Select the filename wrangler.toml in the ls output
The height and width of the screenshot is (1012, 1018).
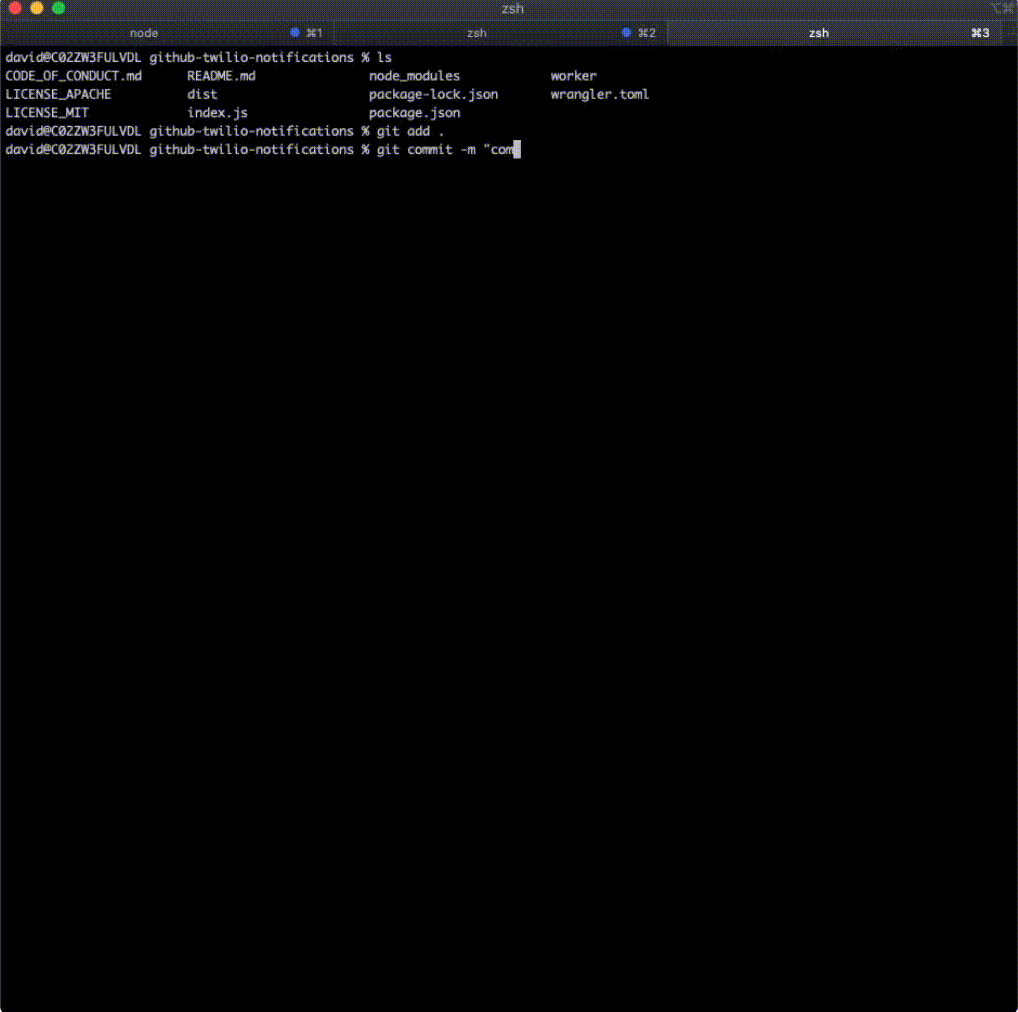(x=600, y=94)
